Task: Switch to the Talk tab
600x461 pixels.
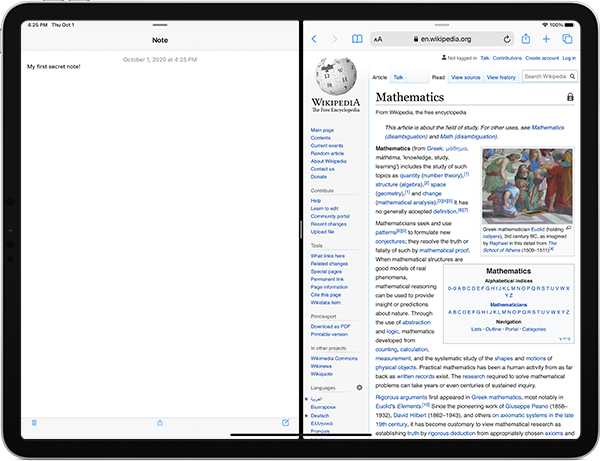Action: coord(398,77)
